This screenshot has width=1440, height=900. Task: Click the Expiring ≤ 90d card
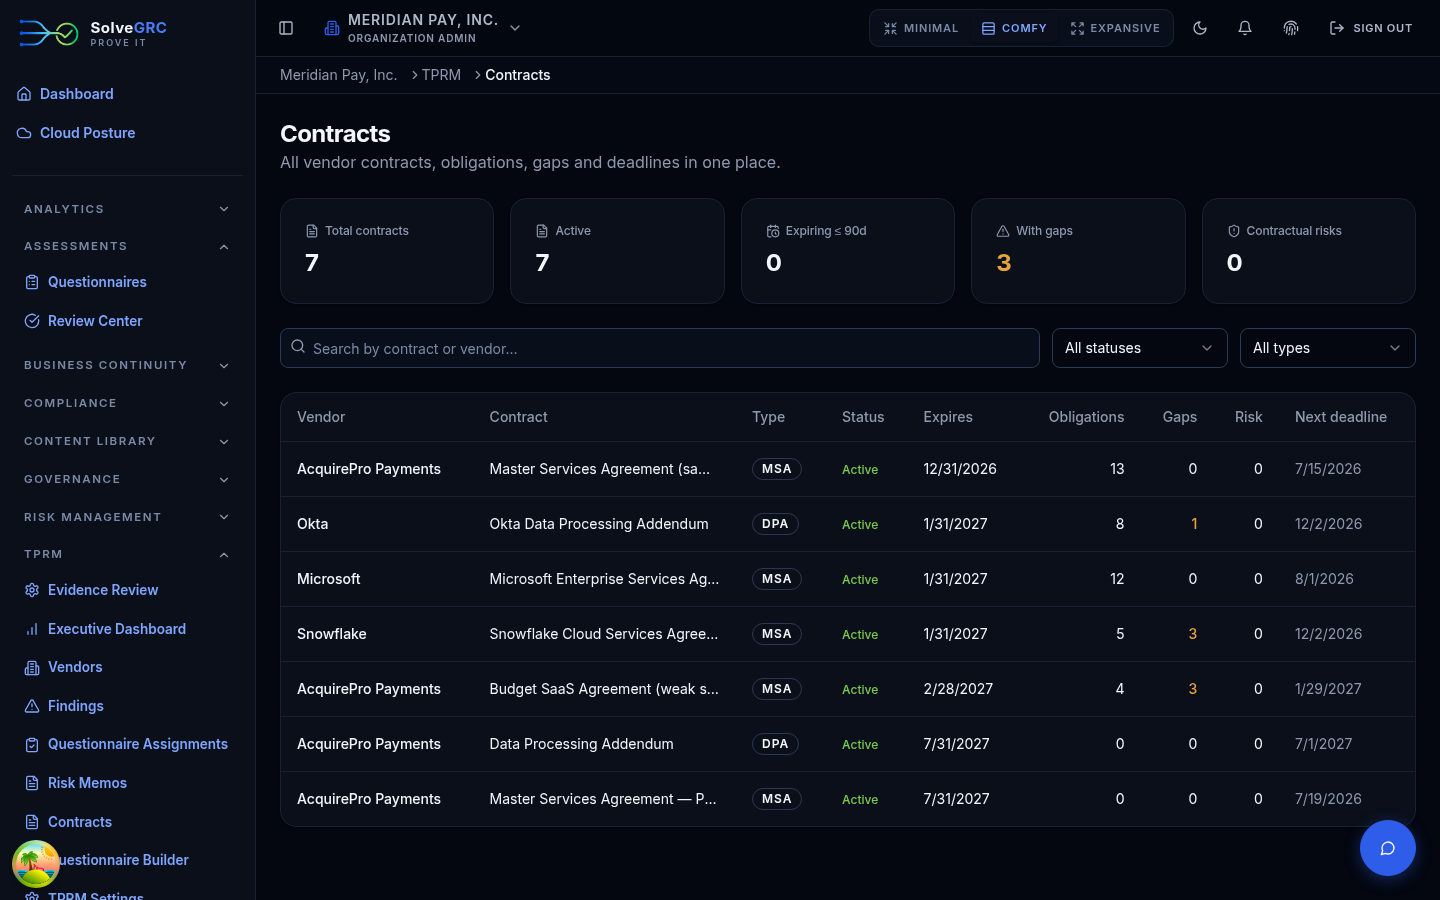[x=848, y=251]
